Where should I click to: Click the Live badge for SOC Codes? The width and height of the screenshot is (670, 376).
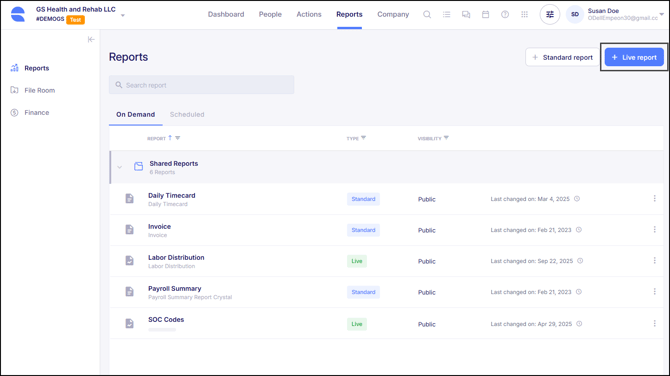(x=357, y=324)
